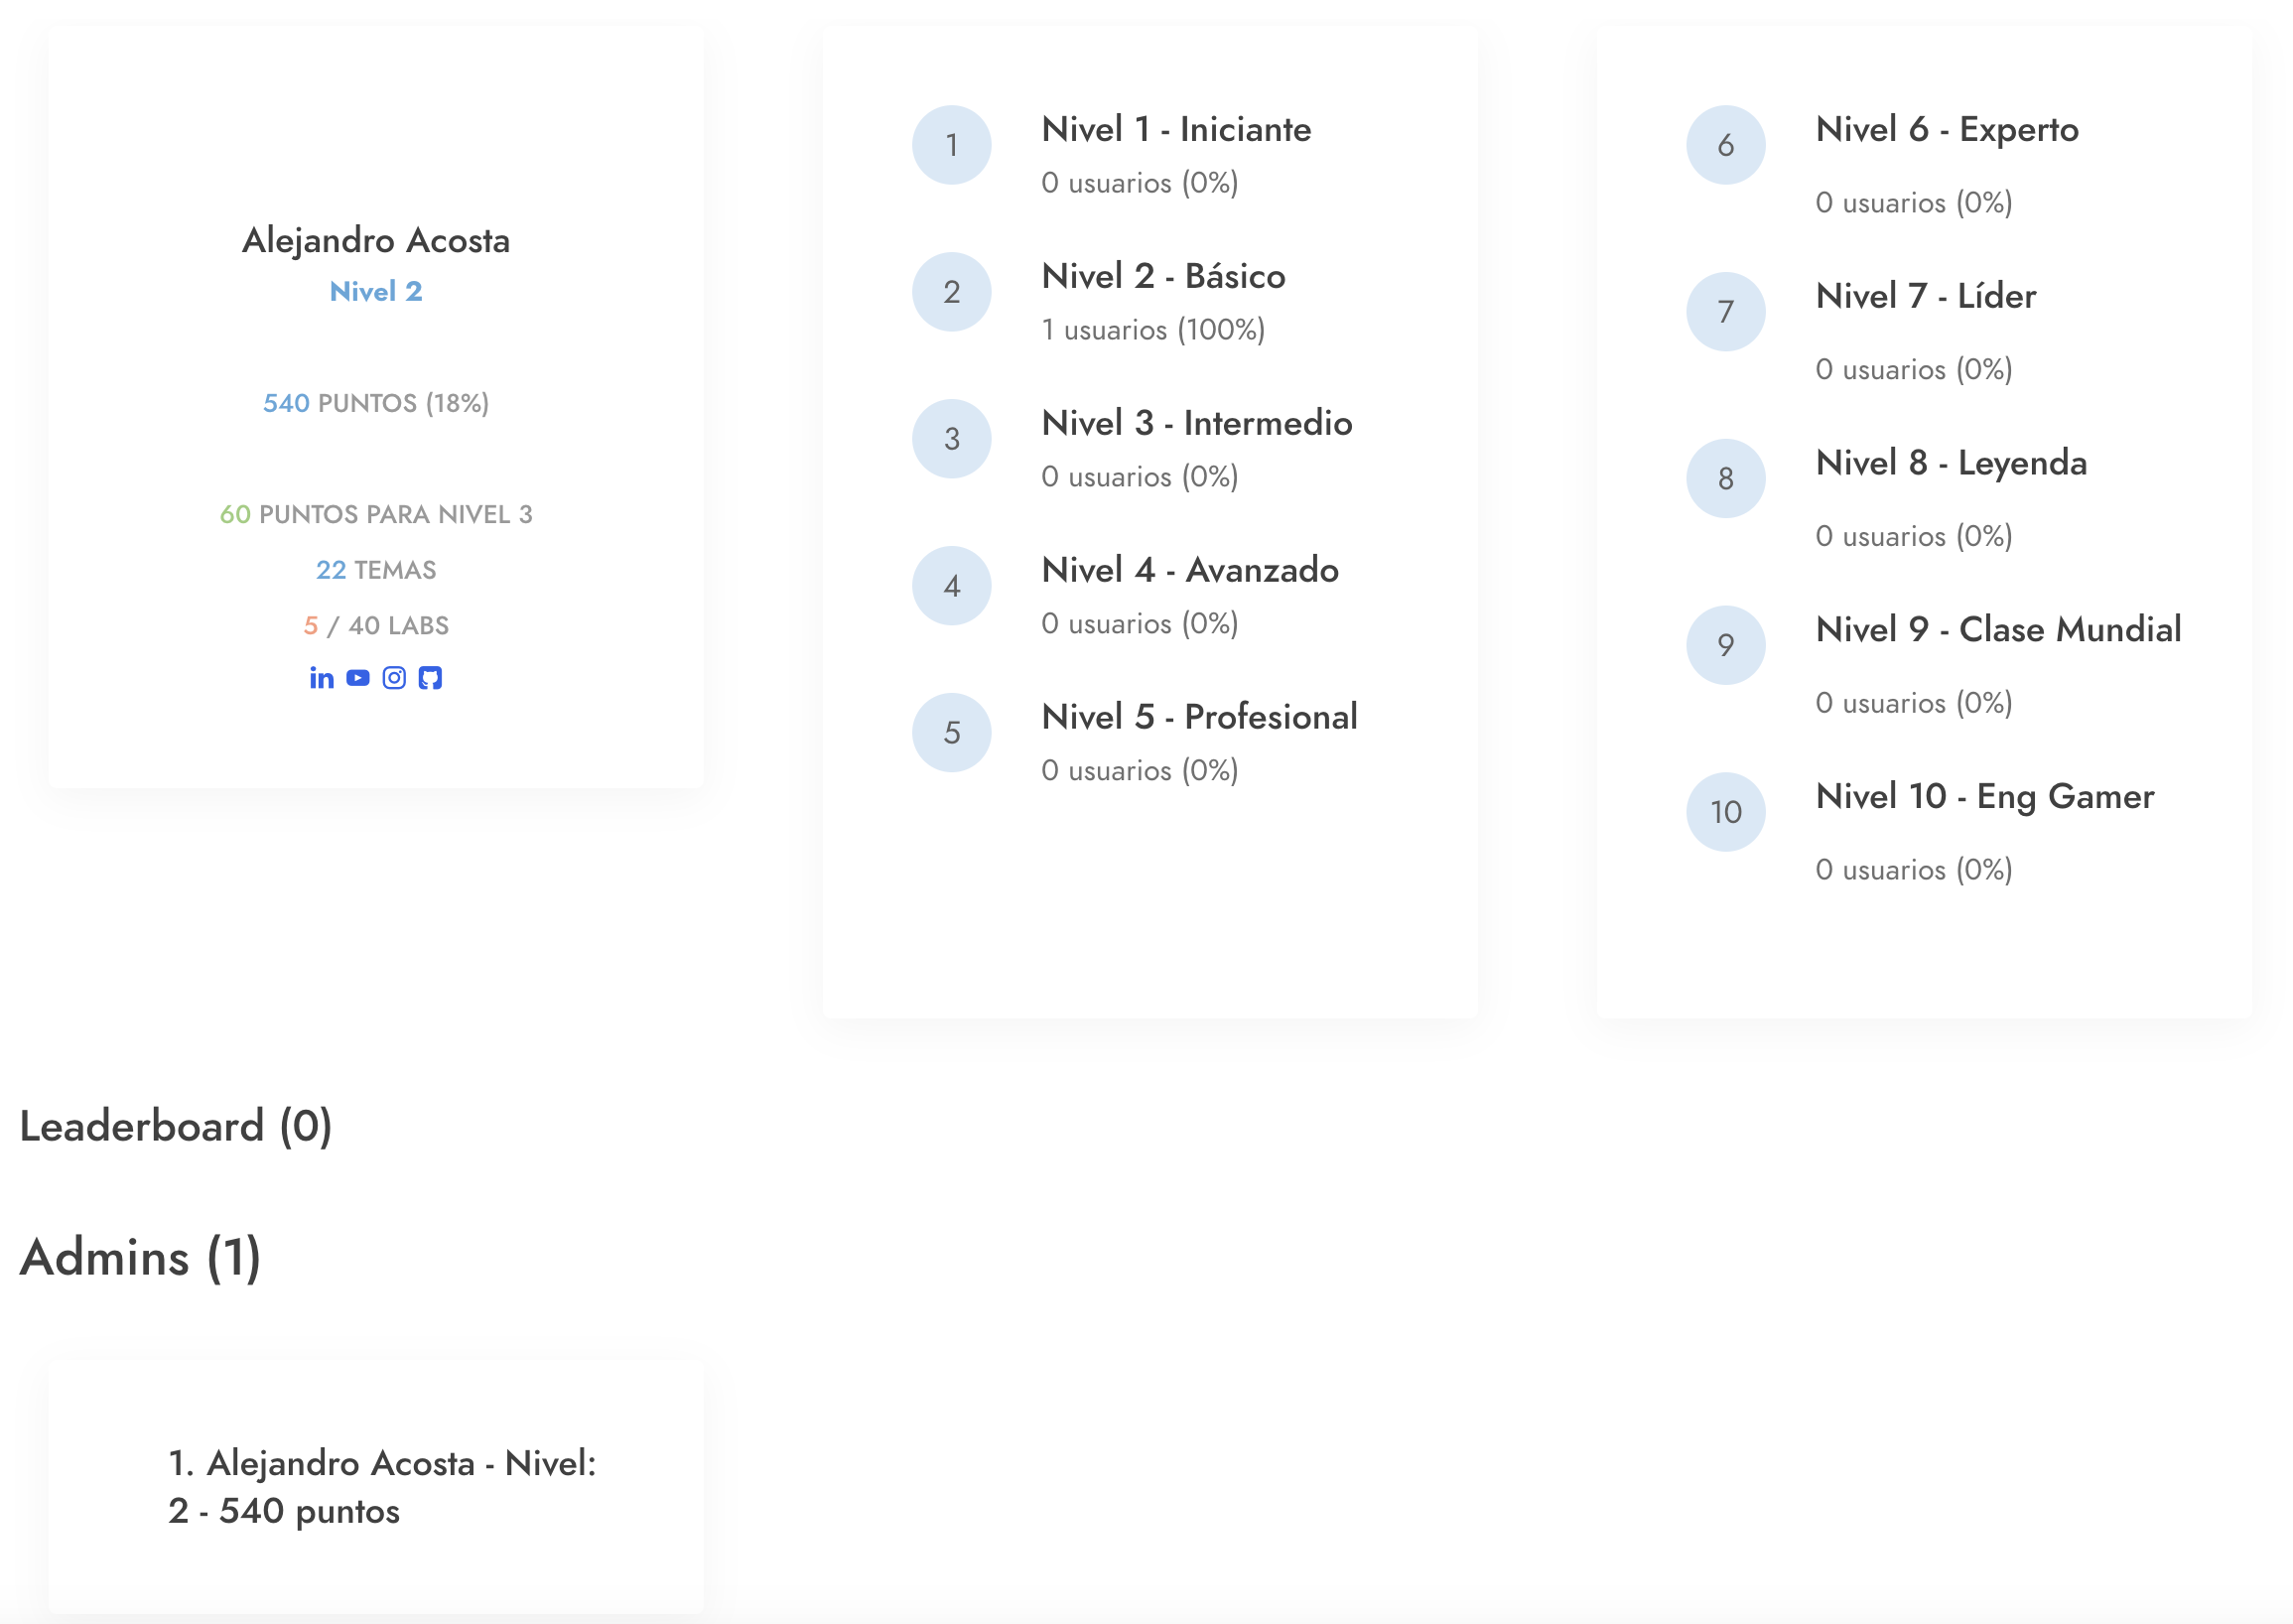Click the level 1 number badge
The height and width of the screenshot is (1624, 2293).
click(951, 145)
